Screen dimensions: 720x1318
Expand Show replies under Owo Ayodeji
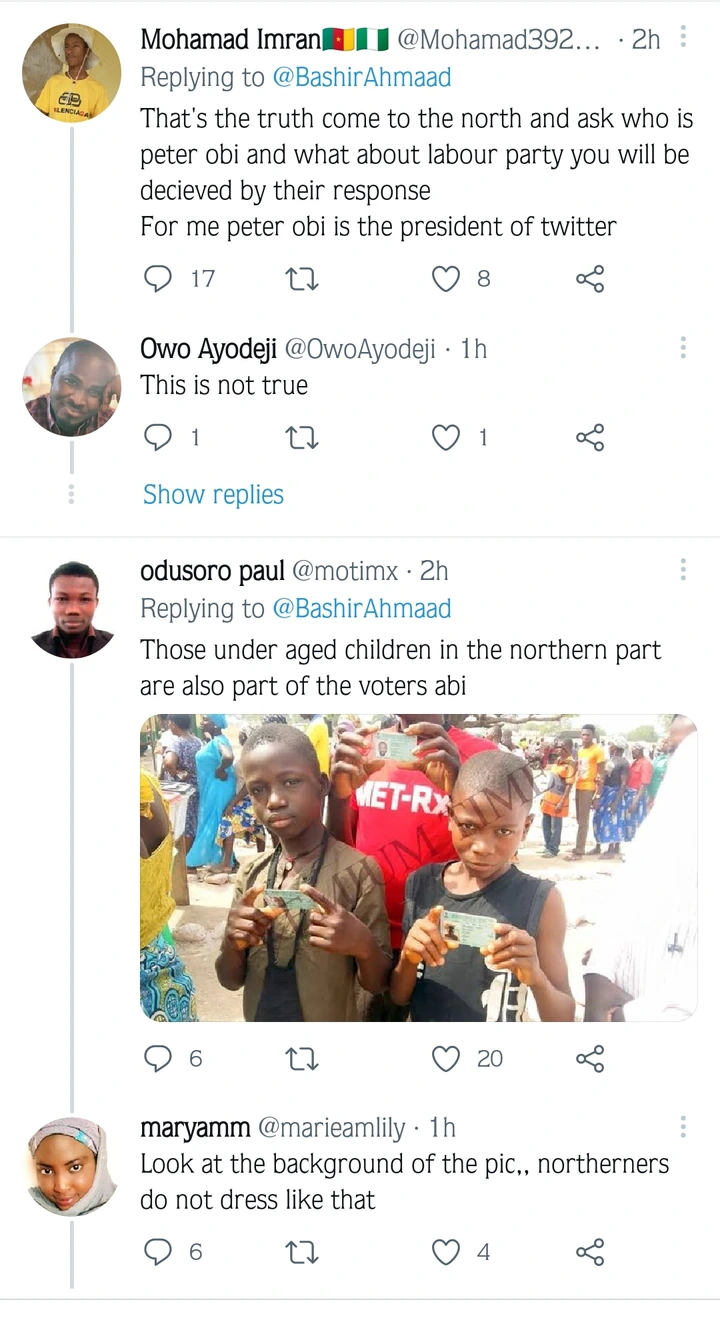213,494
